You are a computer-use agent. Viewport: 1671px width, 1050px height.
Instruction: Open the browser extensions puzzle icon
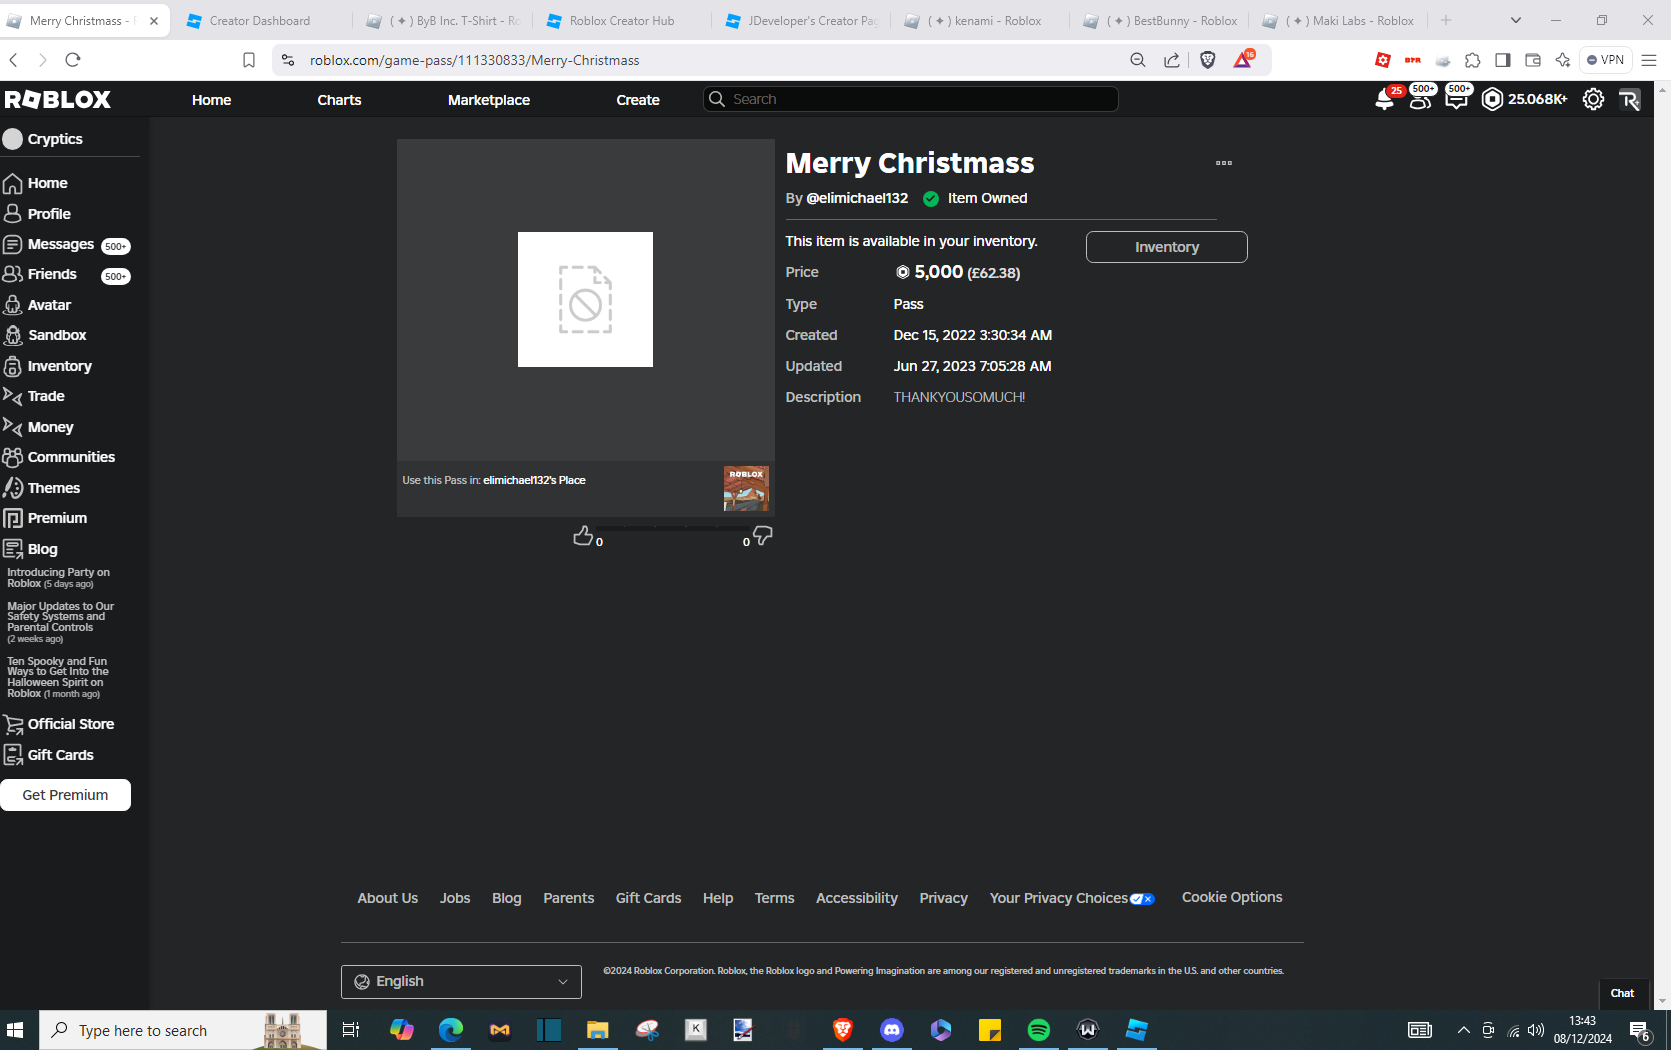[1473, 60]
